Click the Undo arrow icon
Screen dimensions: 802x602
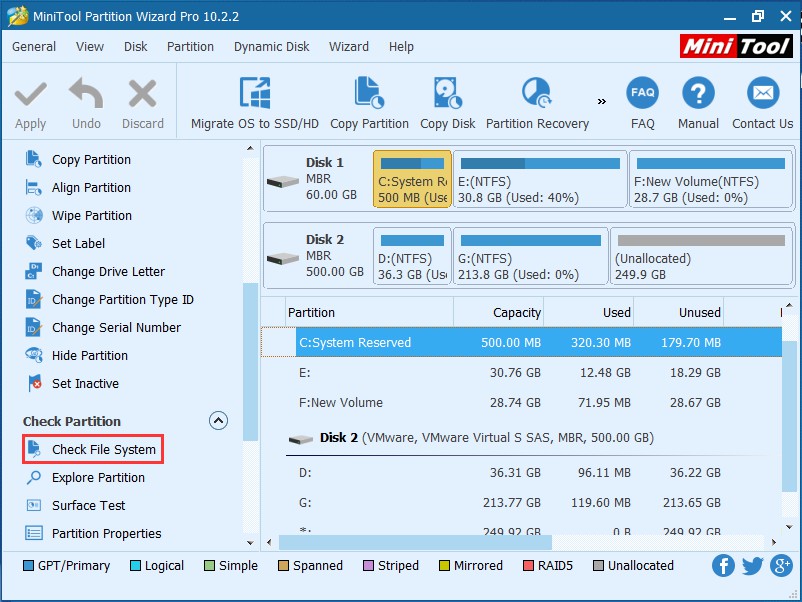[86, 94]
